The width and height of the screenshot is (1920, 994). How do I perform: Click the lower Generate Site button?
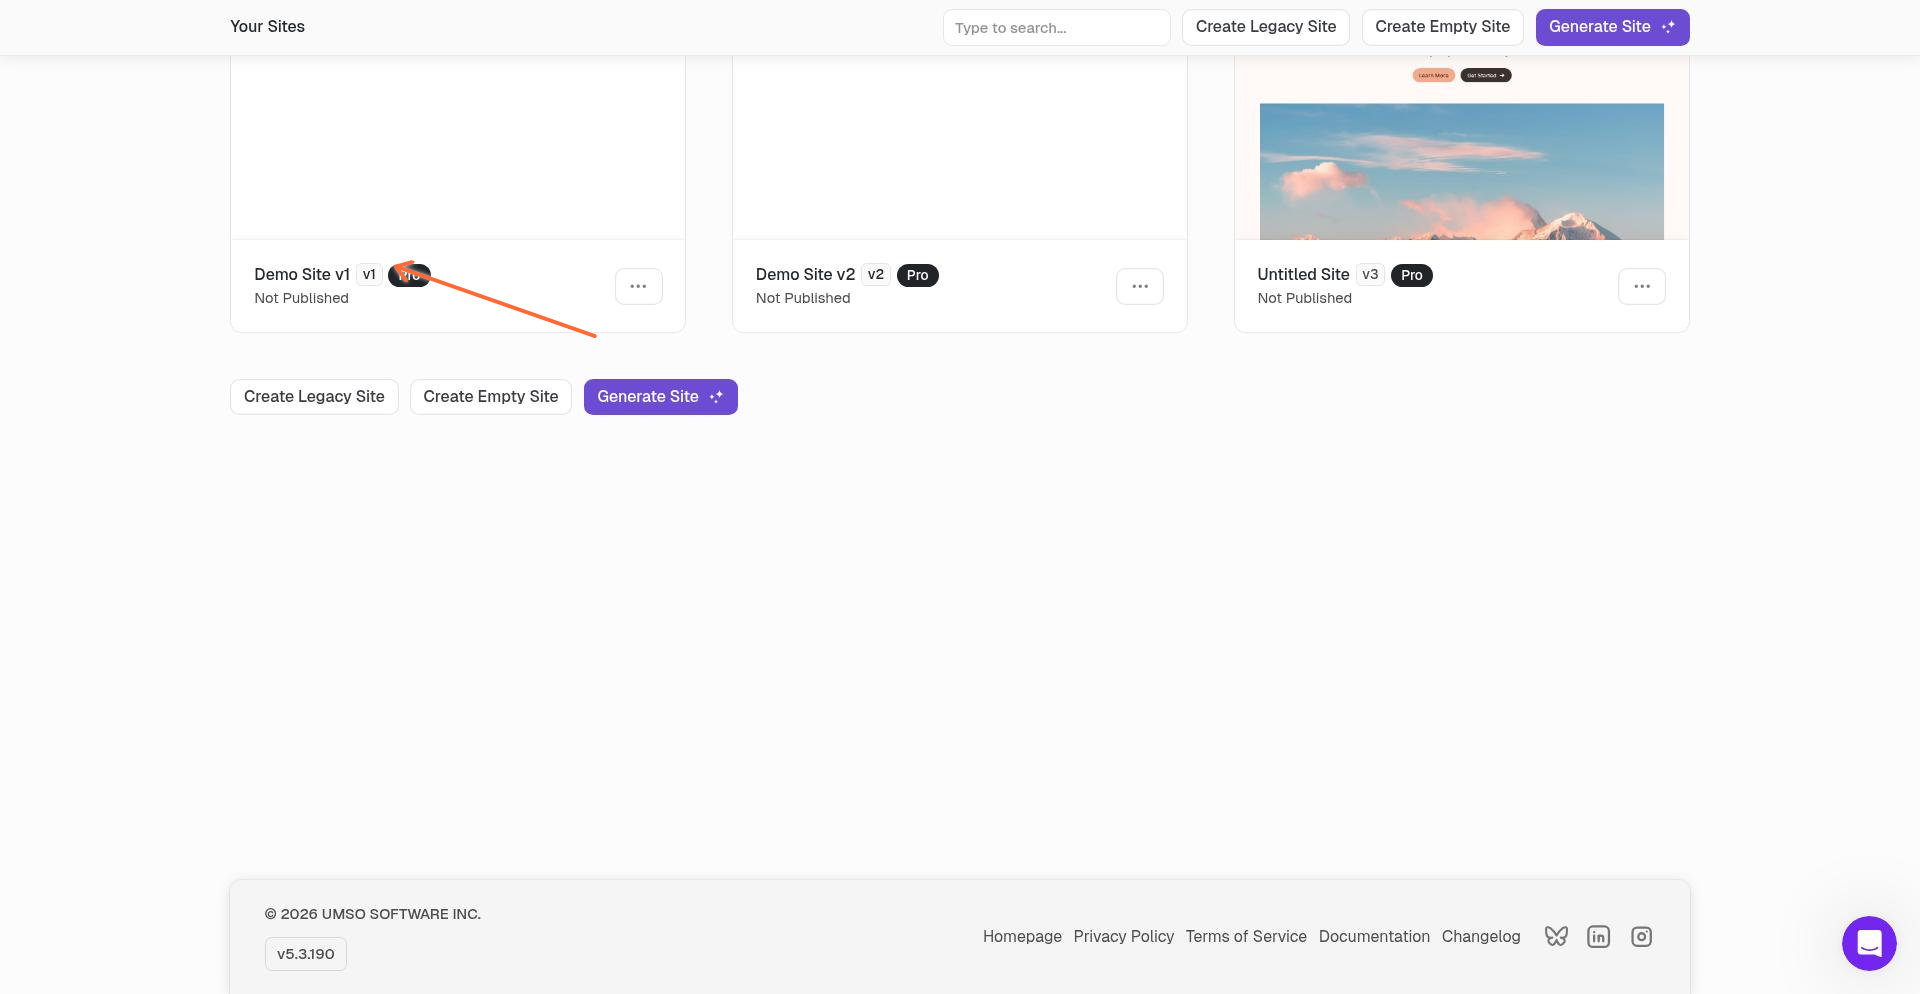click(660, 396)
